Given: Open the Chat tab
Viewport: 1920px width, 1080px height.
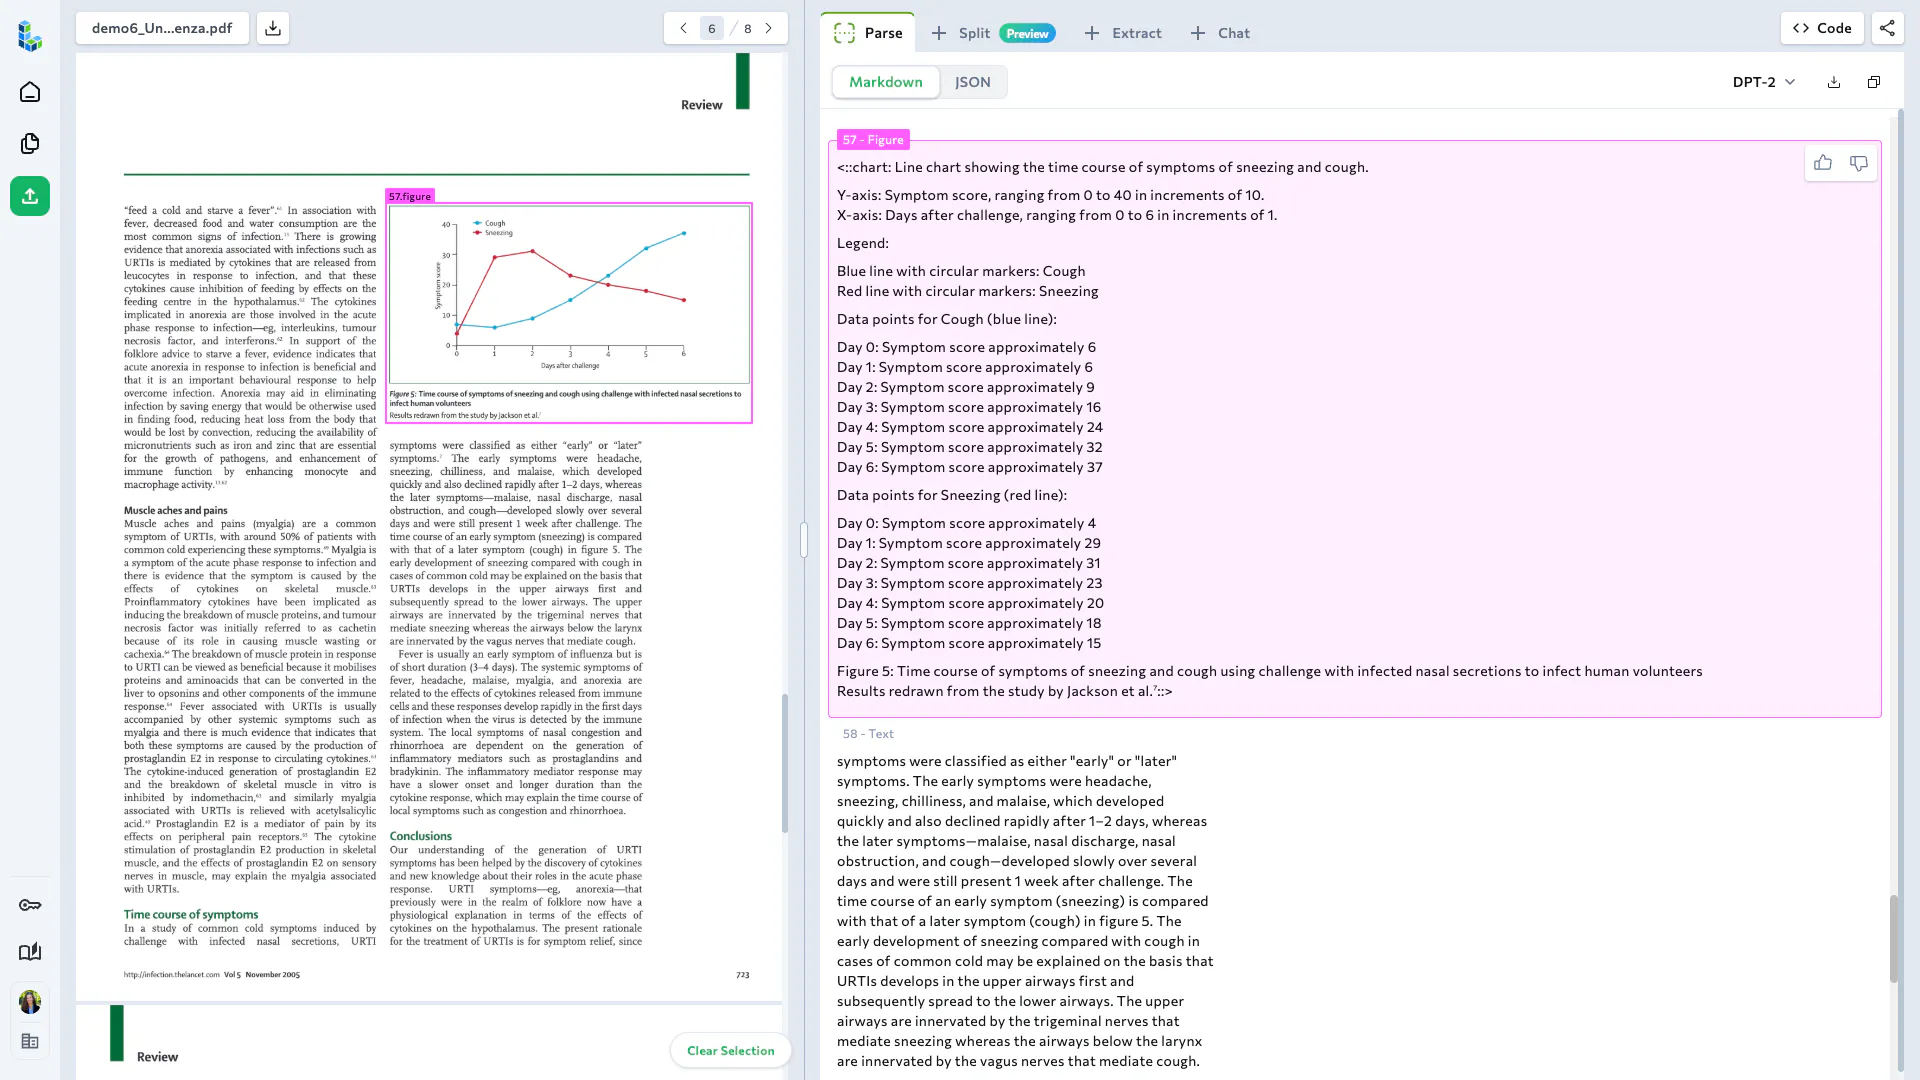Looking at the screenshot, I should [x=1220, y=33].
